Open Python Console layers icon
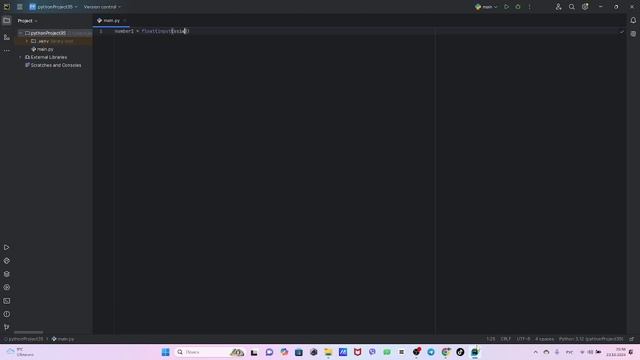 click(x=7, y=274)
